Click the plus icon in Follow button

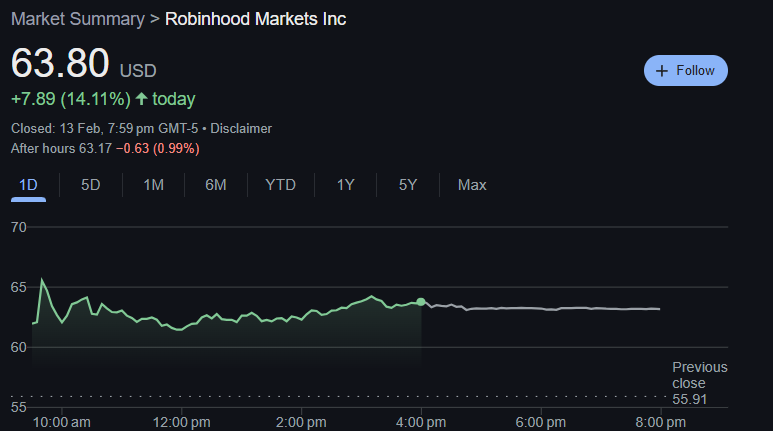click(661, 71)
